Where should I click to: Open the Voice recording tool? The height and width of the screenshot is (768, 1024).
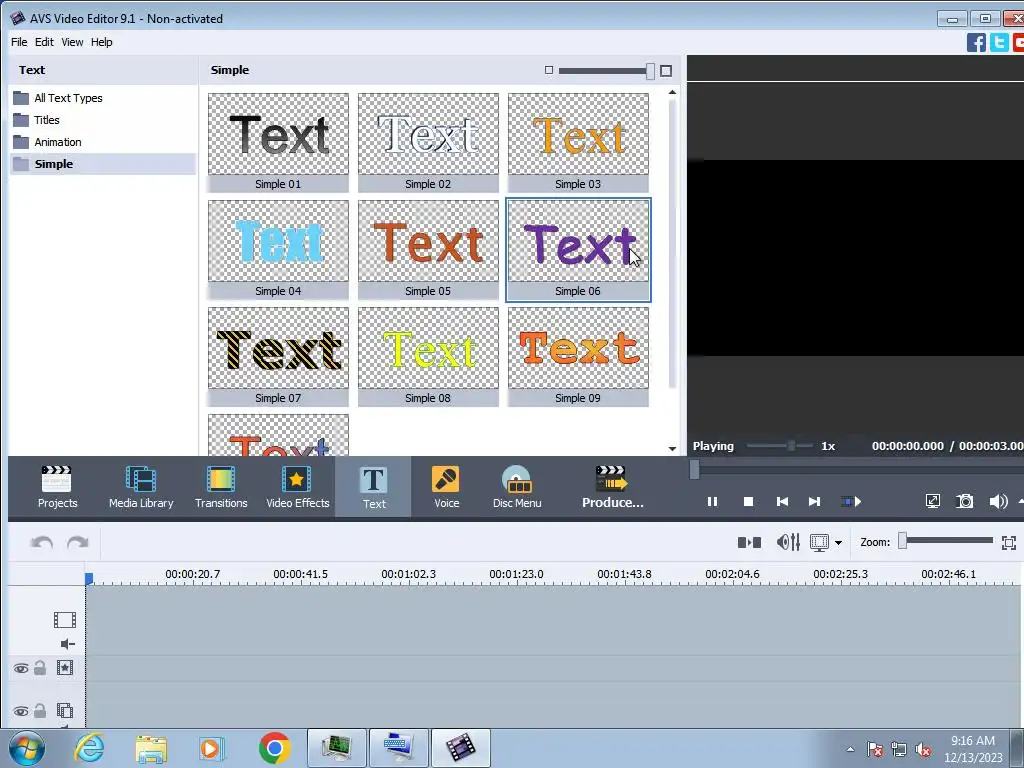pos(446,487)
